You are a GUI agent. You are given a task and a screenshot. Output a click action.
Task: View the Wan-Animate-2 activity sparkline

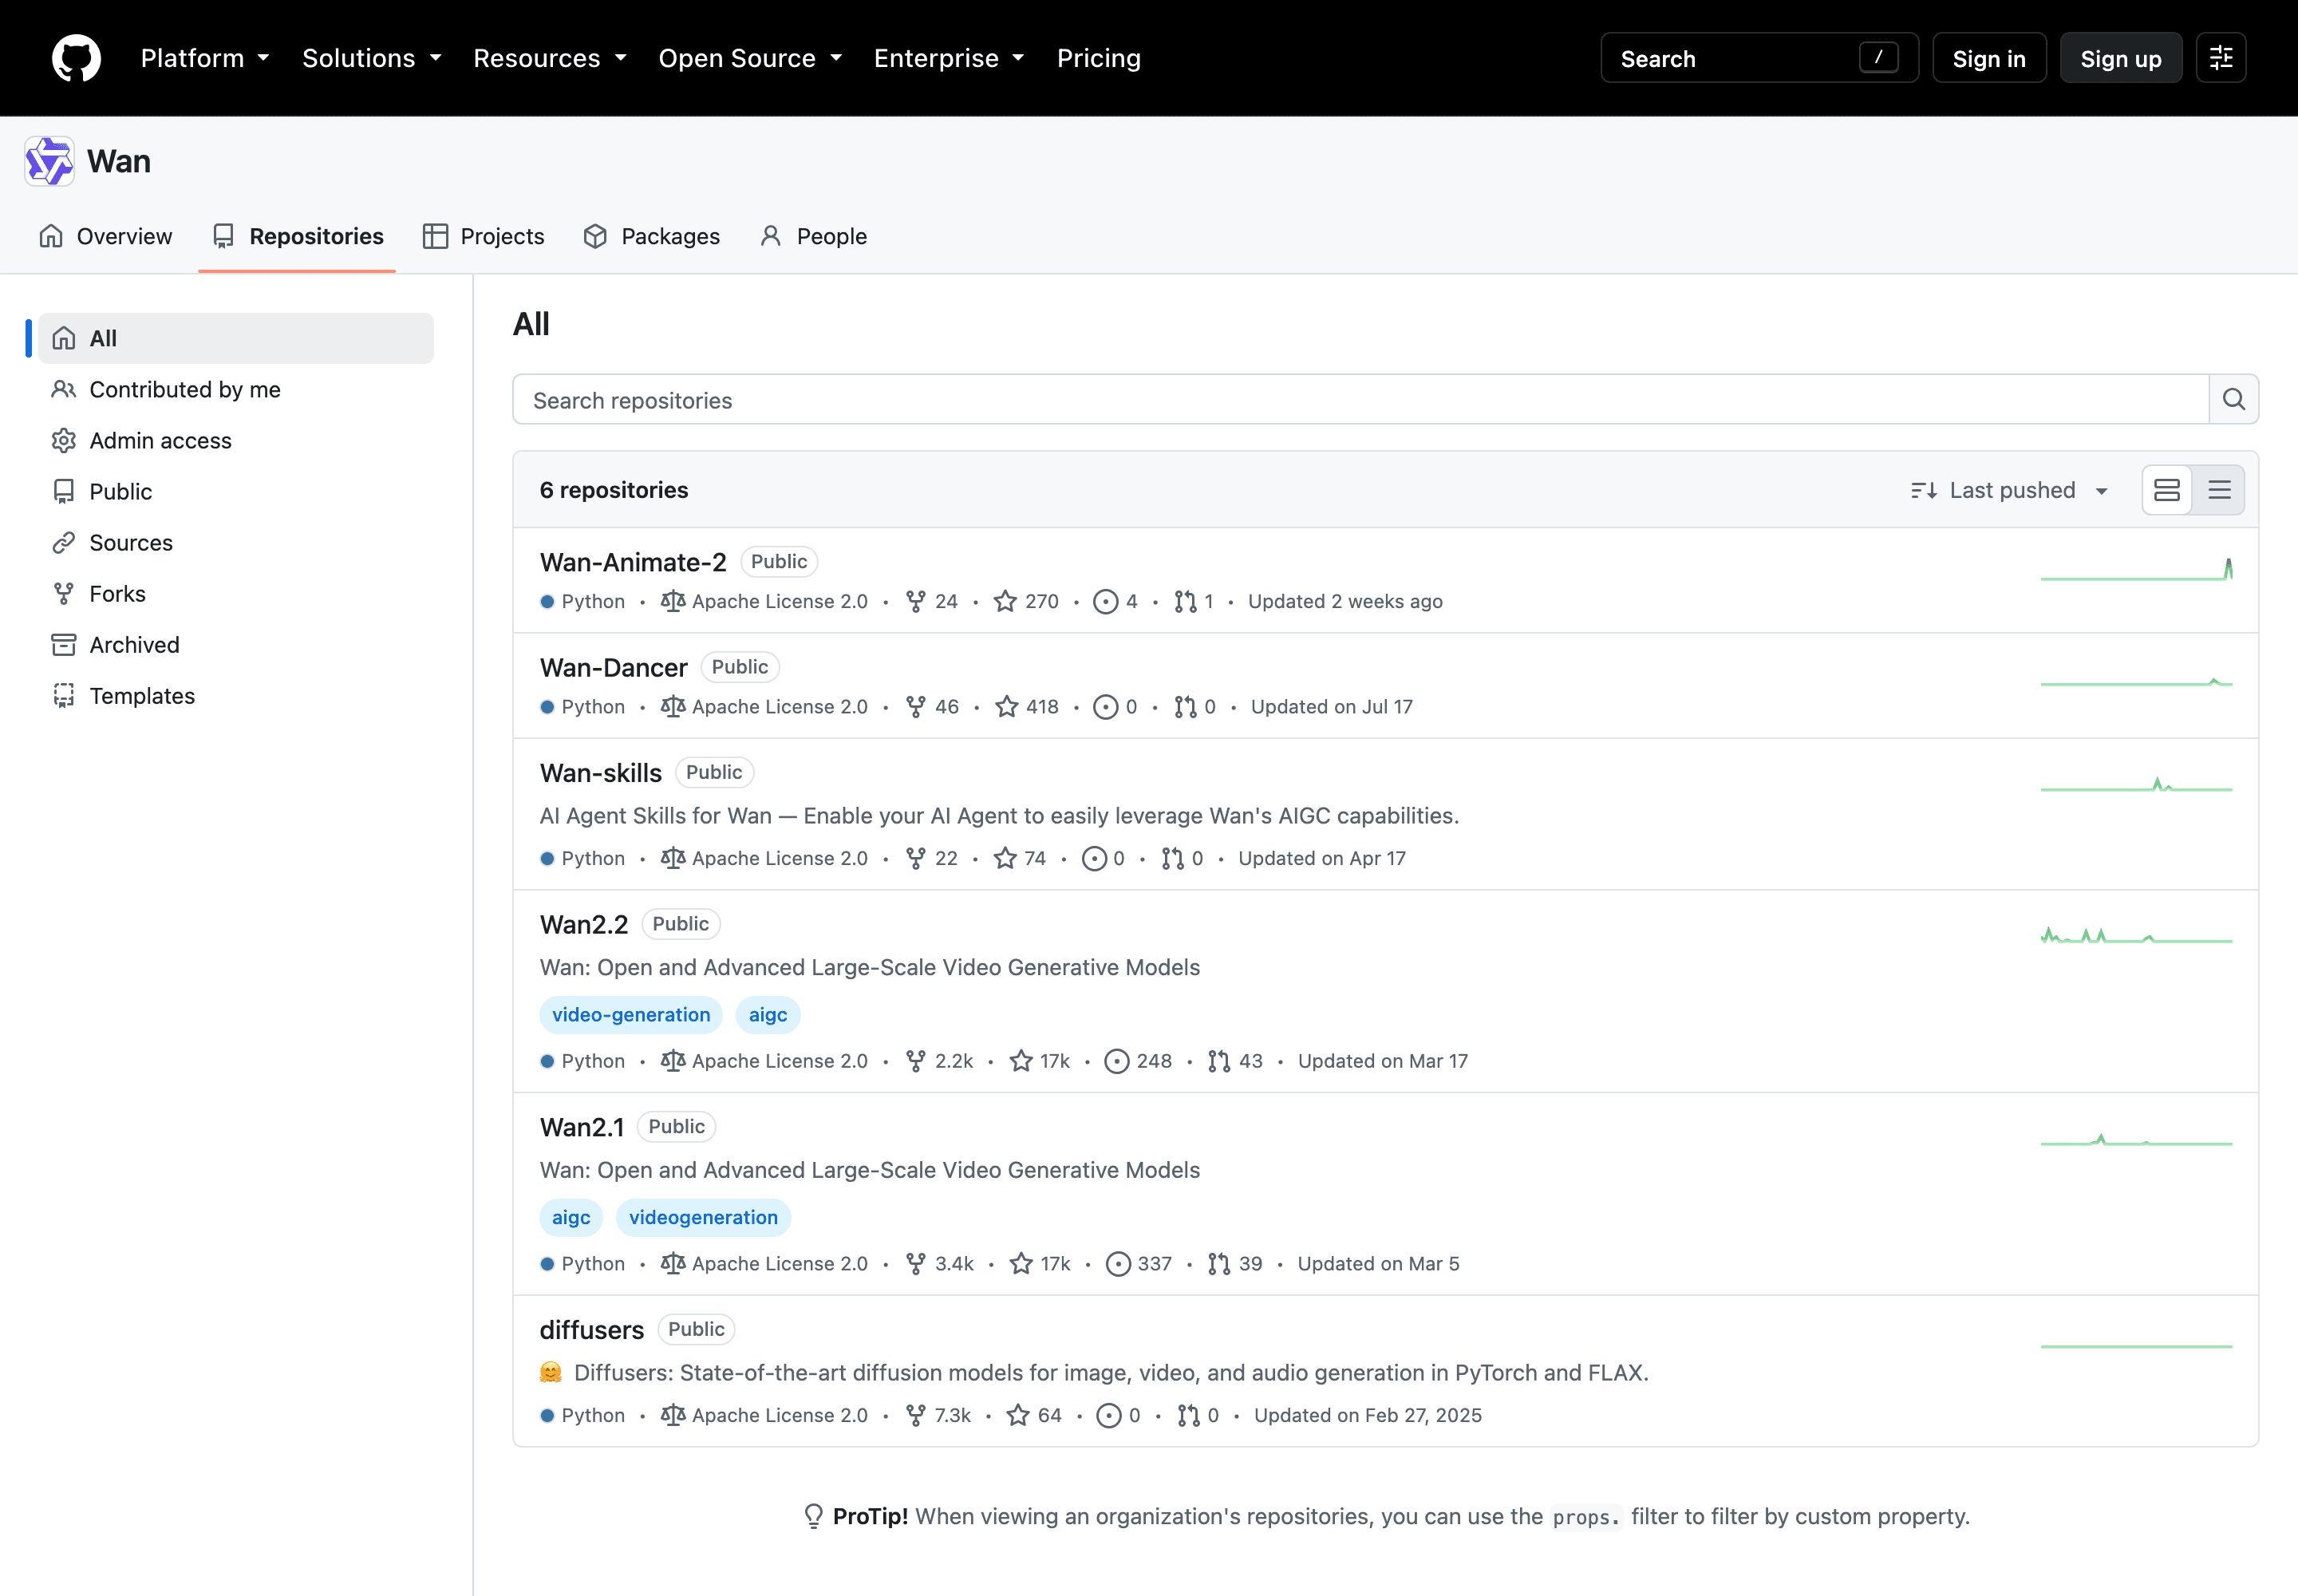[2136, 570]
